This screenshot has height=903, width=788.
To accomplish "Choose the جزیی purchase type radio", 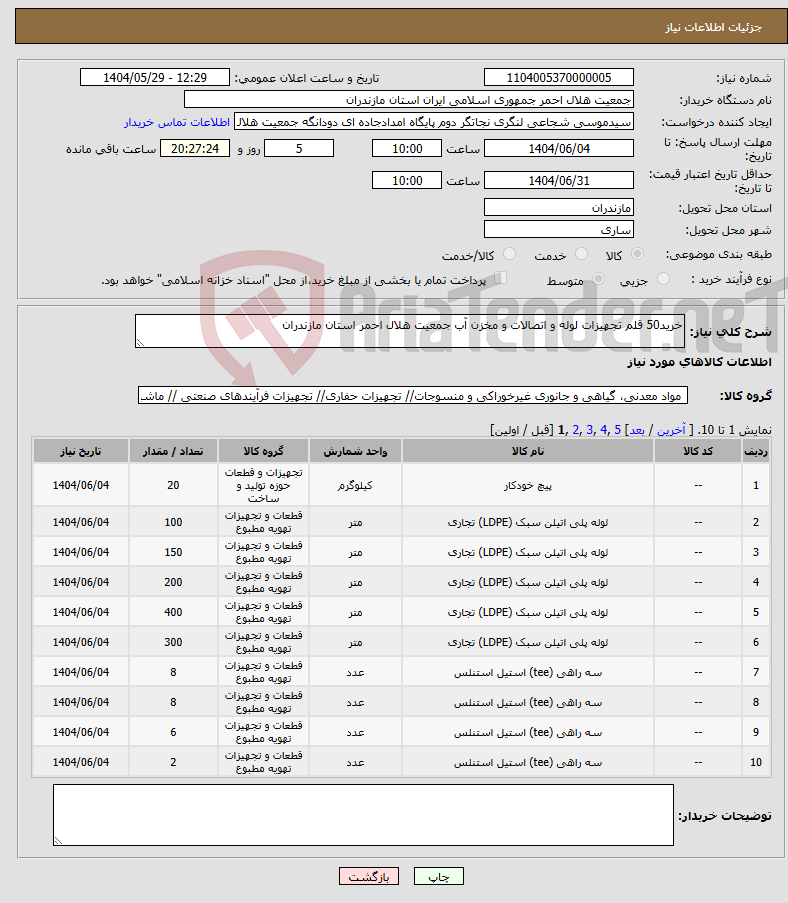I will pyautogui.click(x=664, y=279).
